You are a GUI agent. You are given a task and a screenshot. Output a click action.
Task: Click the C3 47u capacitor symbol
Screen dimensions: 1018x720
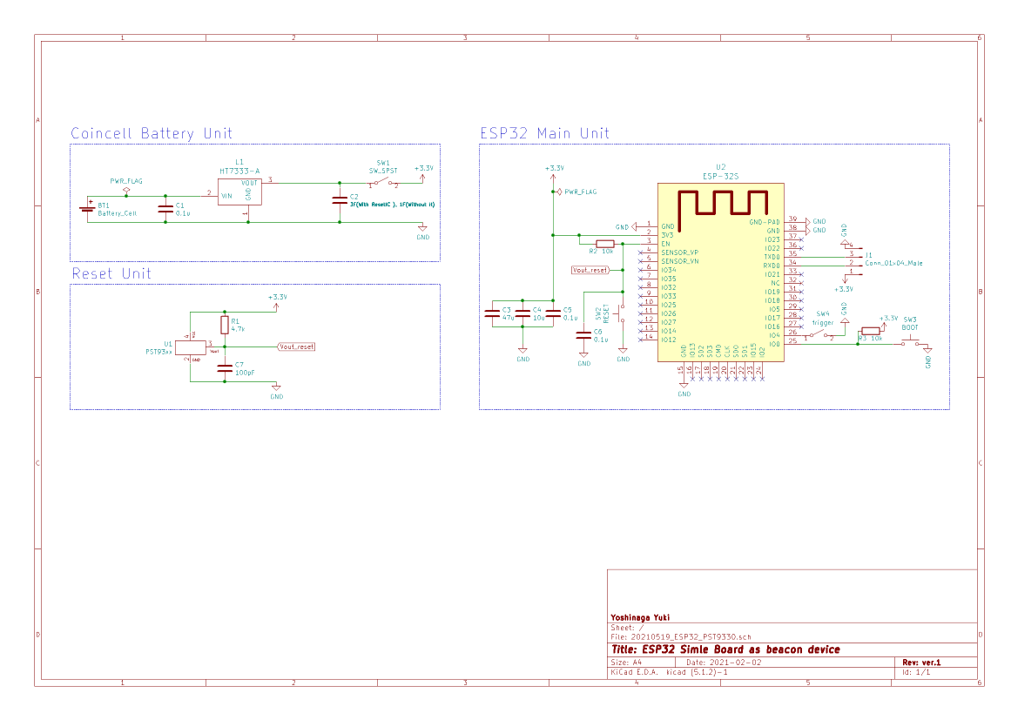coord(492,314)
